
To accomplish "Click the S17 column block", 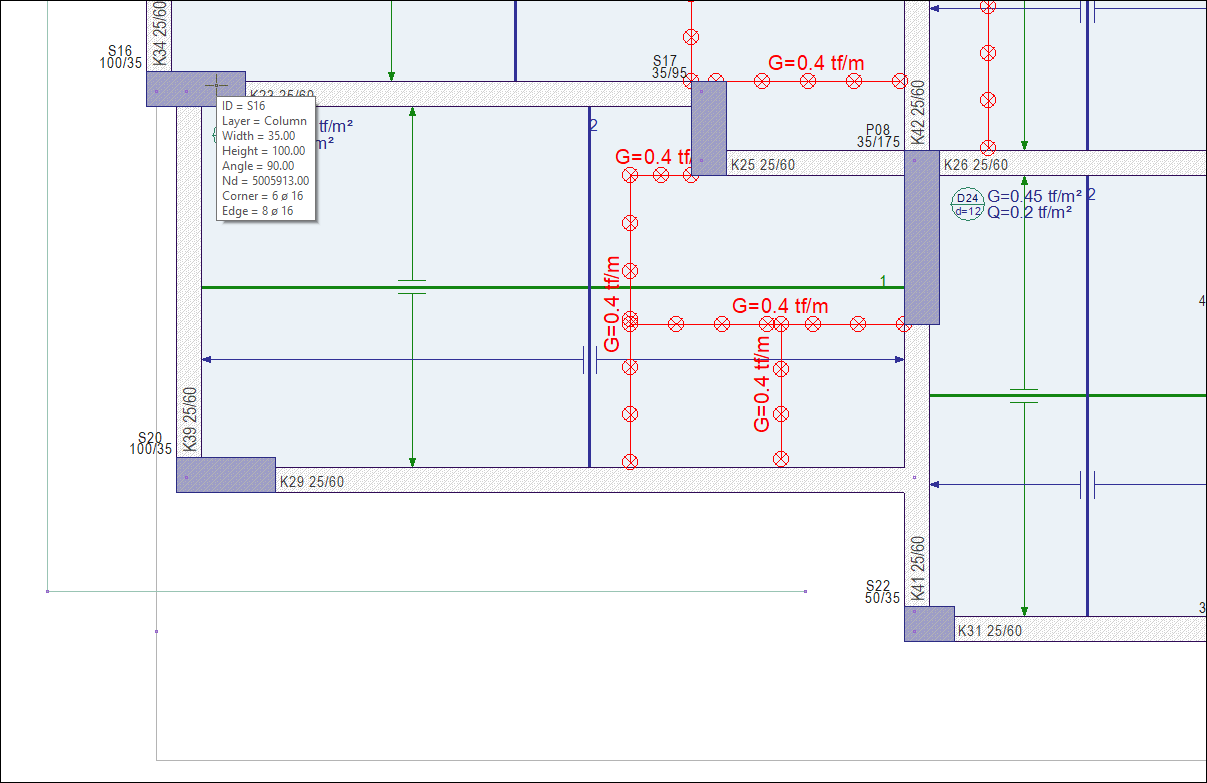I will (x=709, y=130).
